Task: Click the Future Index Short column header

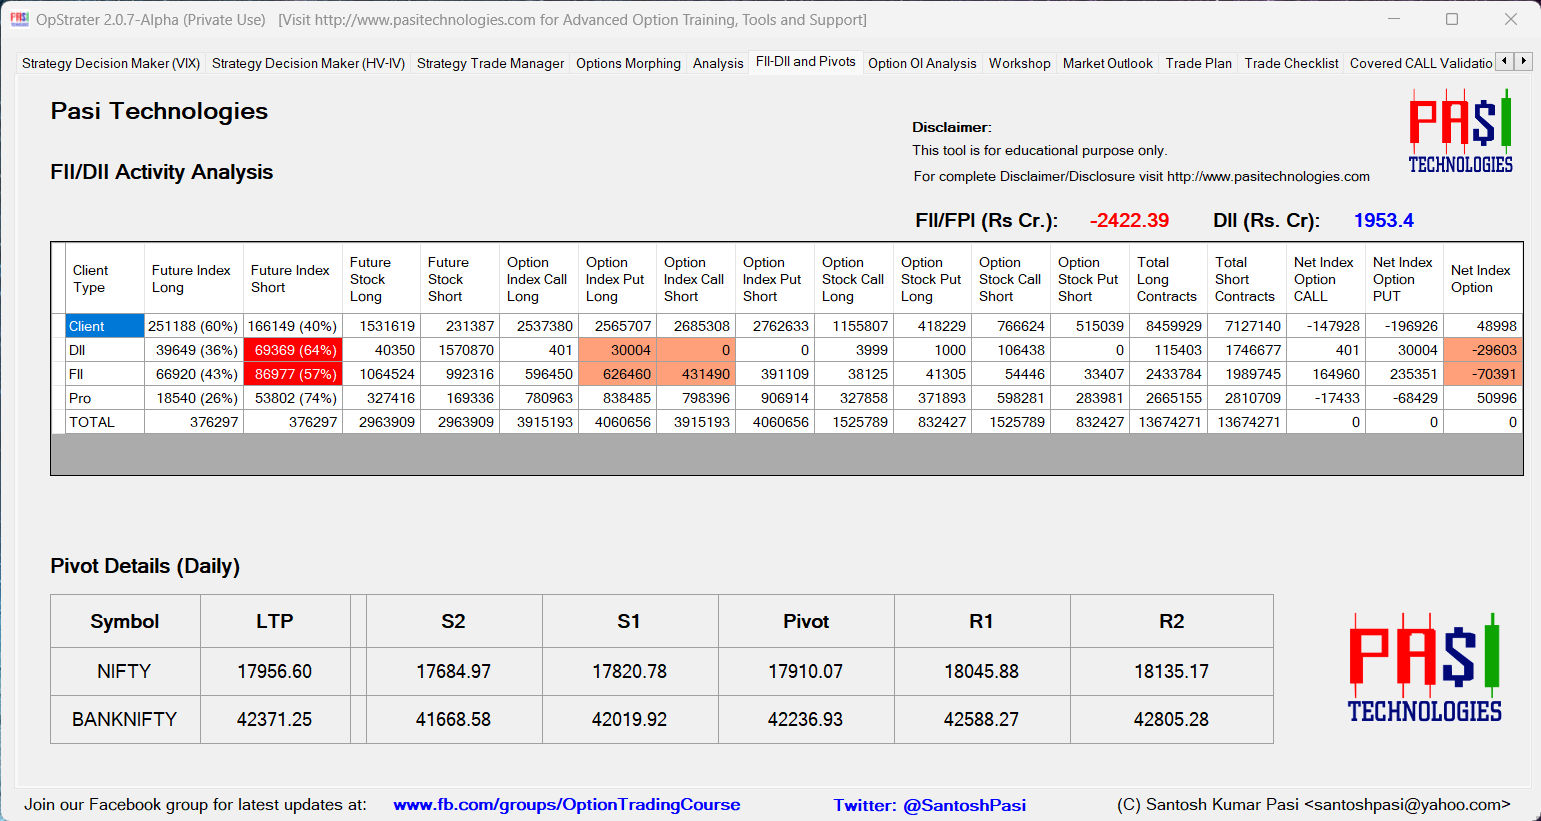Action: tap(293, 279)
